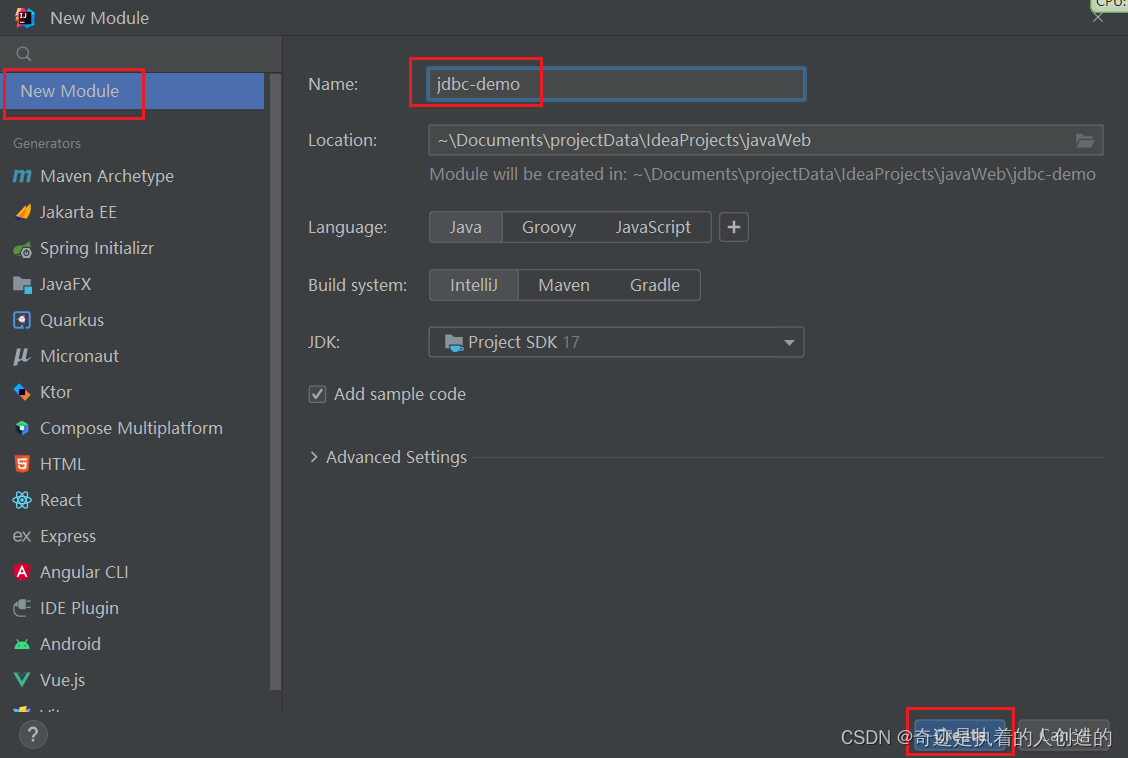
Task: Select the Micronaut generator icon
Action: point(22,356)
